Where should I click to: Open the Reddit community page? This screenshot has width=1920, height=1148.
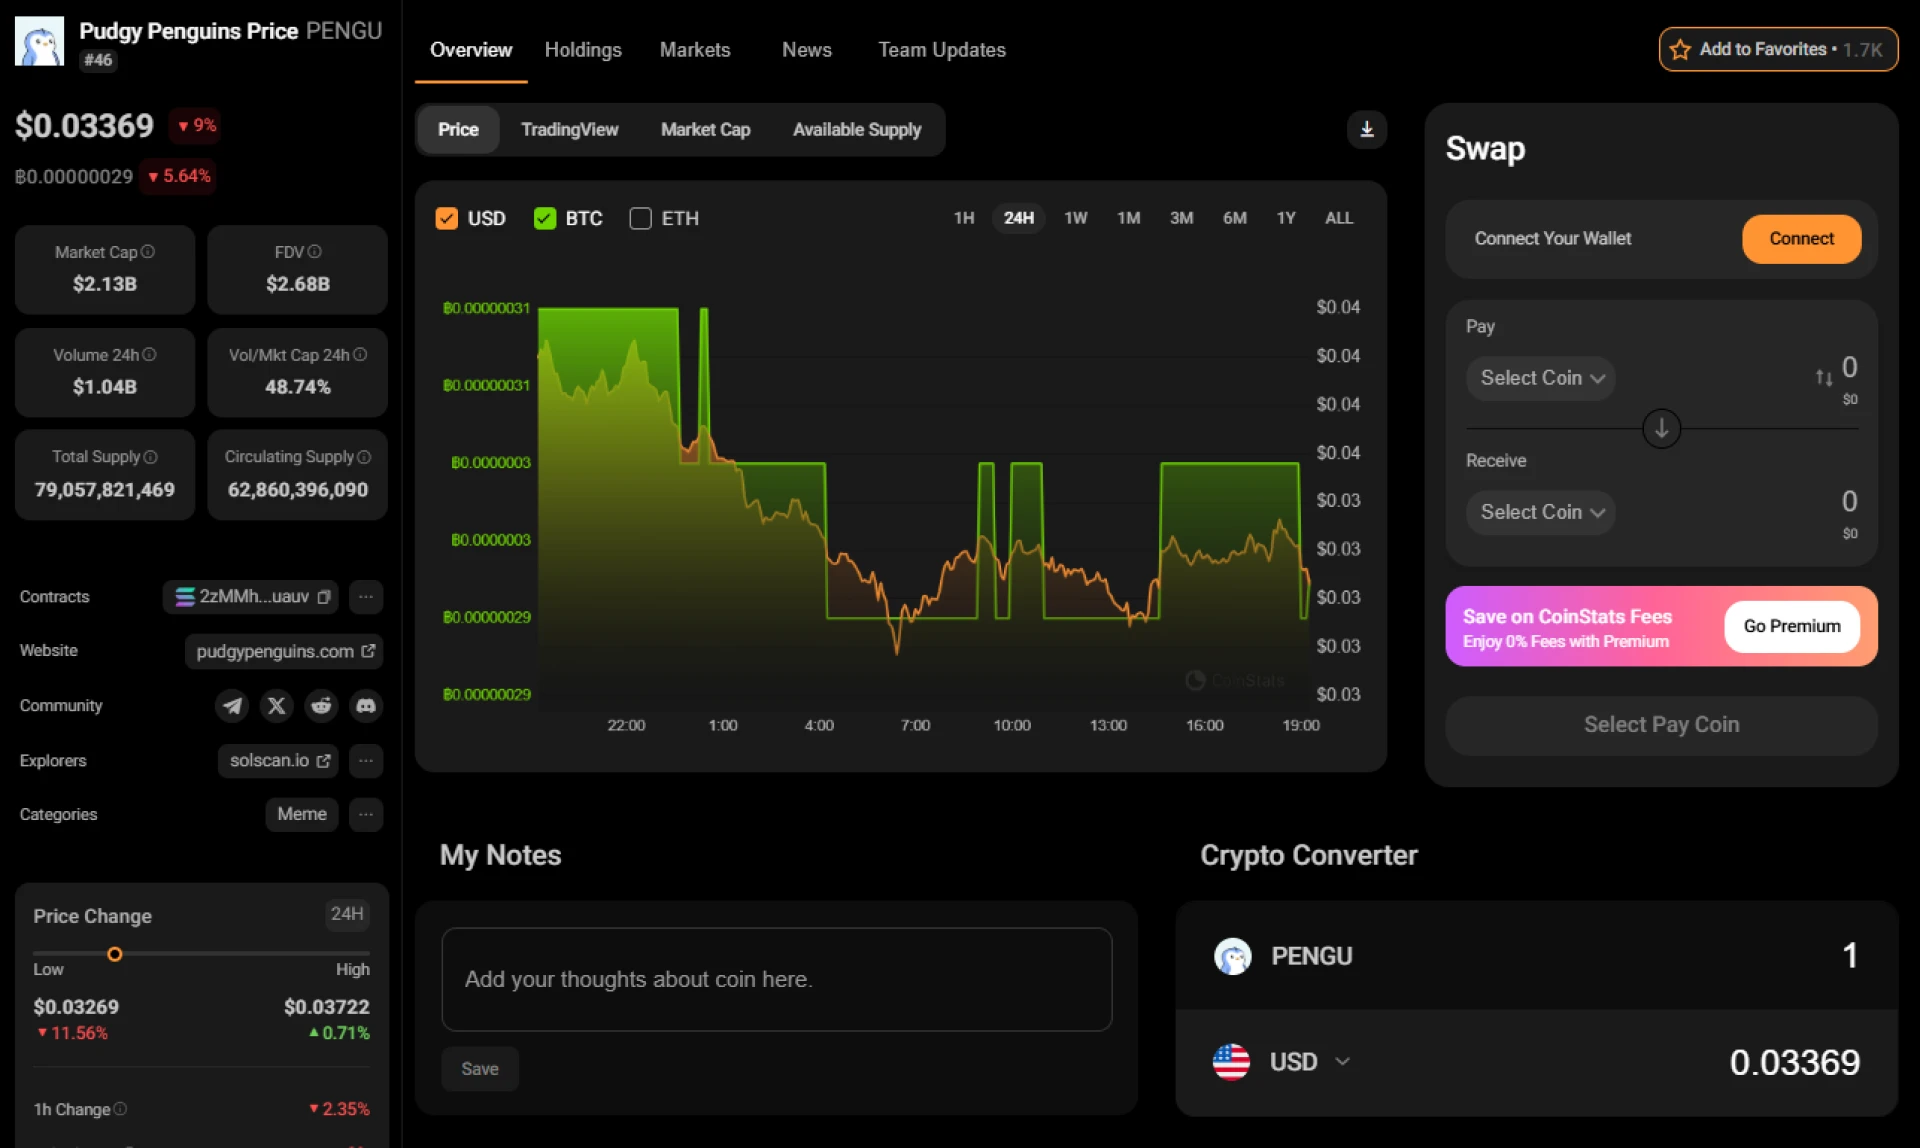[320, 705]
